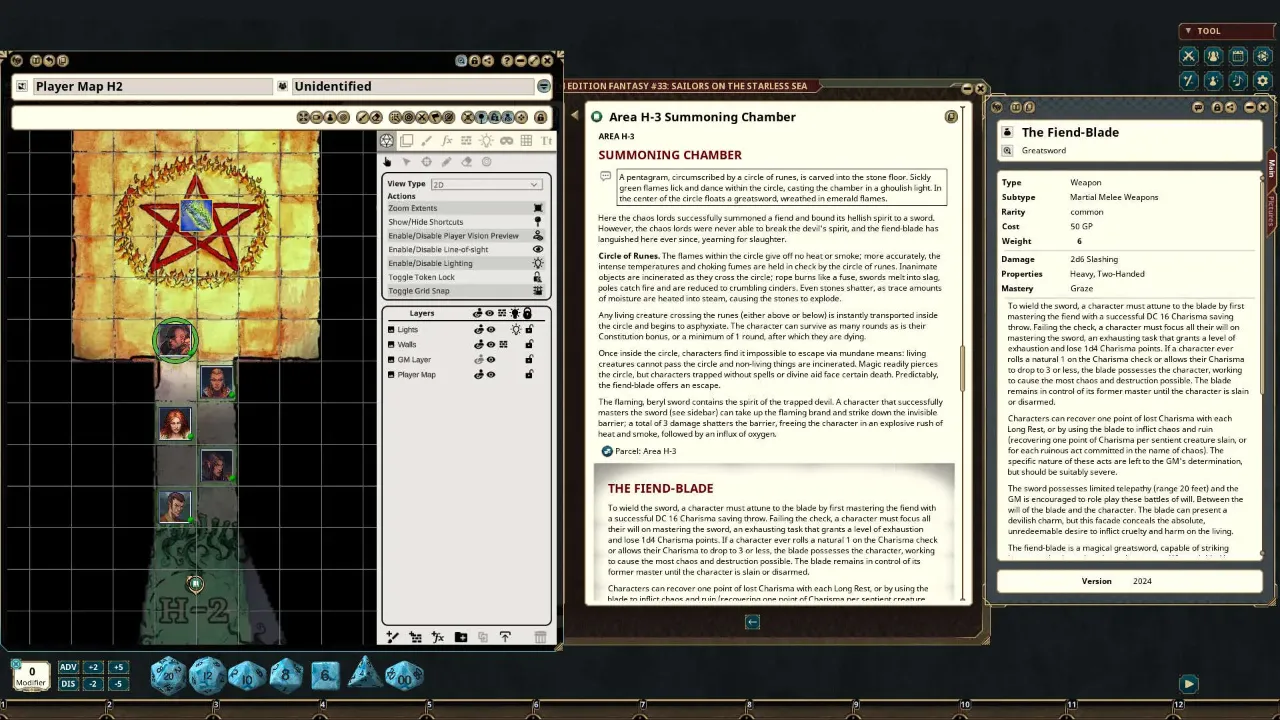
Task: Switch to the layers stack tab
Action: pos(407,141)
